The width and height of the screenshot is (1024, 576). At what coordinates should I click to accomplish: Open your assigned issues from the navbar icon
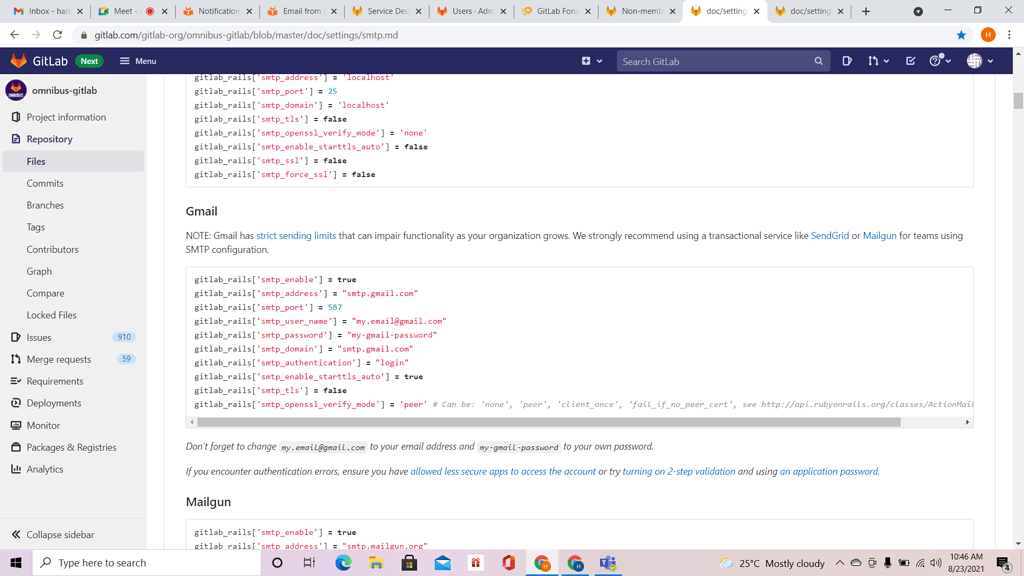(849, 61)
